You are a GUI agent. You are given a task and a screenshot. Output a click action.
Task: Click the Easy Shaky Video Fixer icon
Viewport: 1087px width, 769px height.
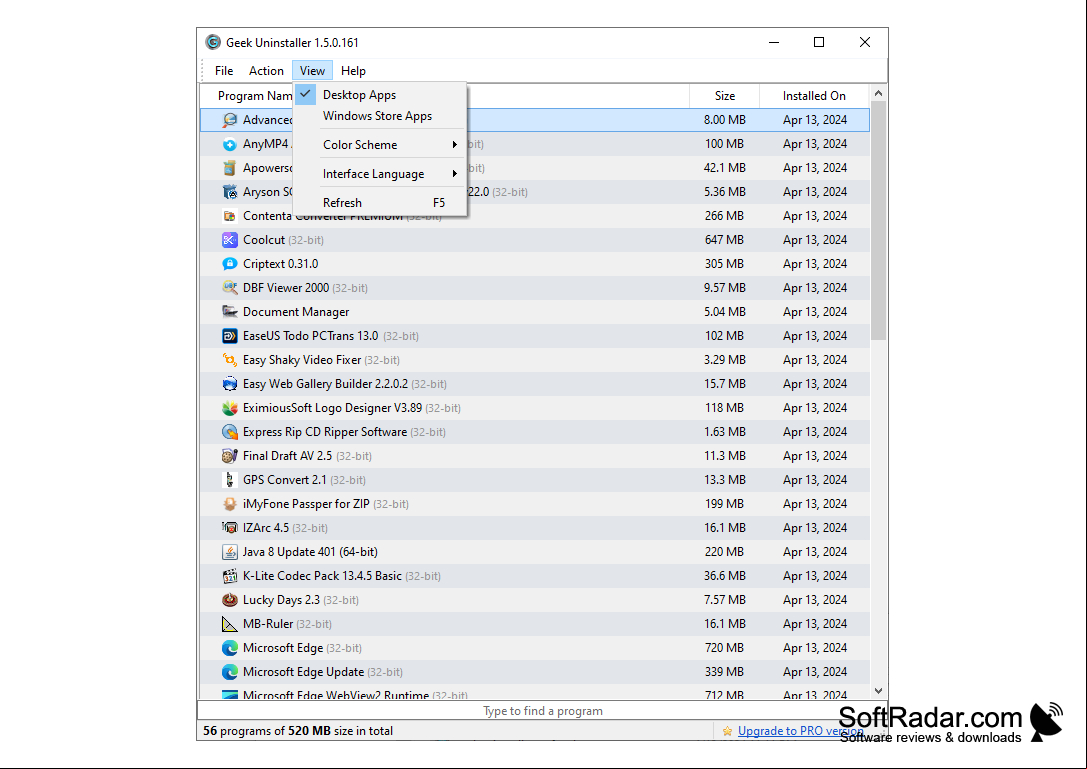point(229,360)
